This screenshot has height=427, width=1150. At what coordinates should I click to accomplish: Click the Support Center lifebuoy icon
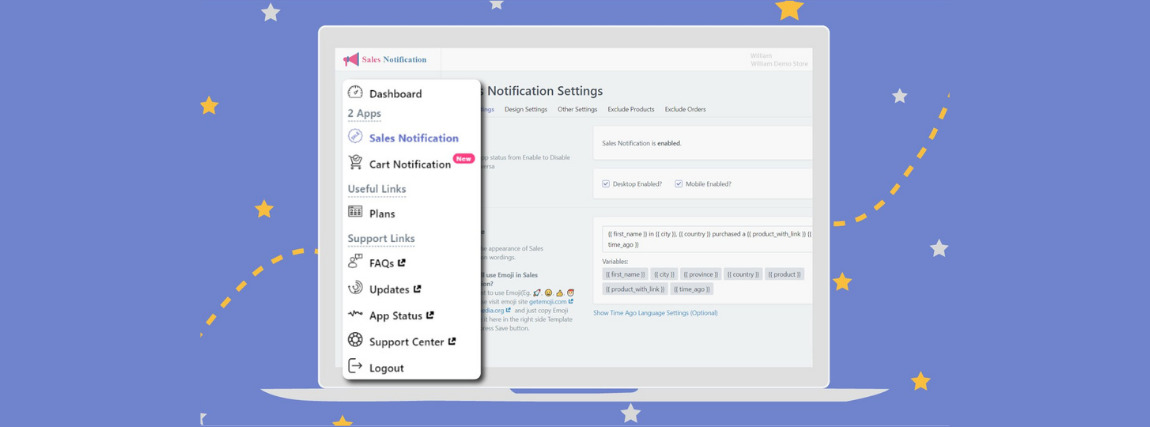(x=355, y=341)
